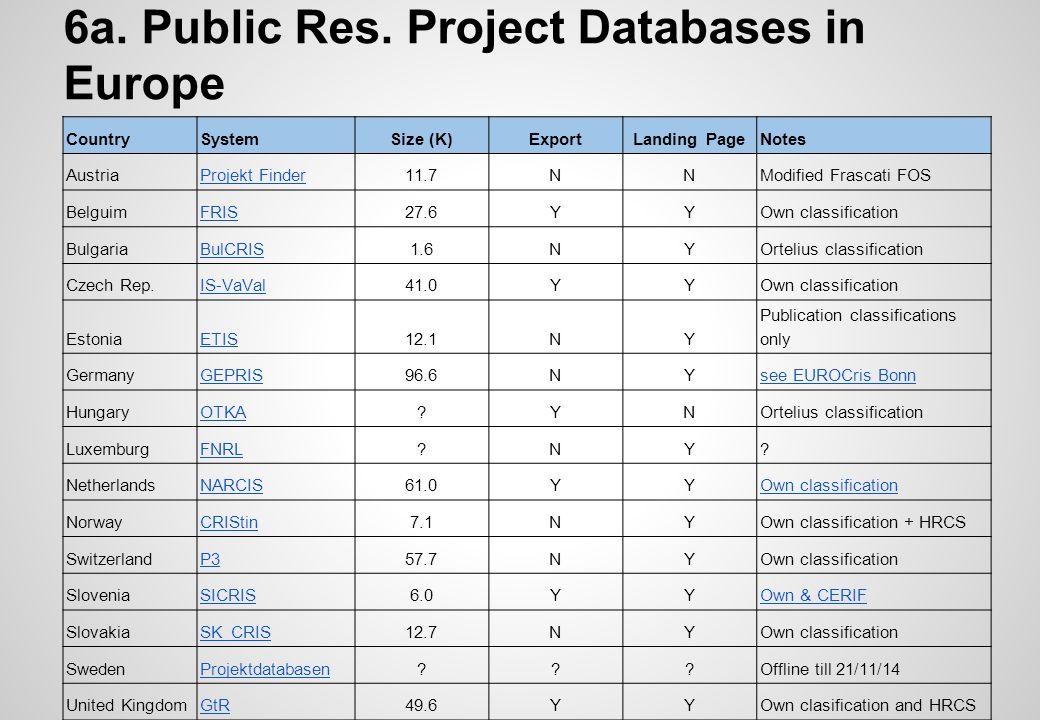Click the slide title heading
This screenshot has width=1040, height=720.
coord(464,55)
